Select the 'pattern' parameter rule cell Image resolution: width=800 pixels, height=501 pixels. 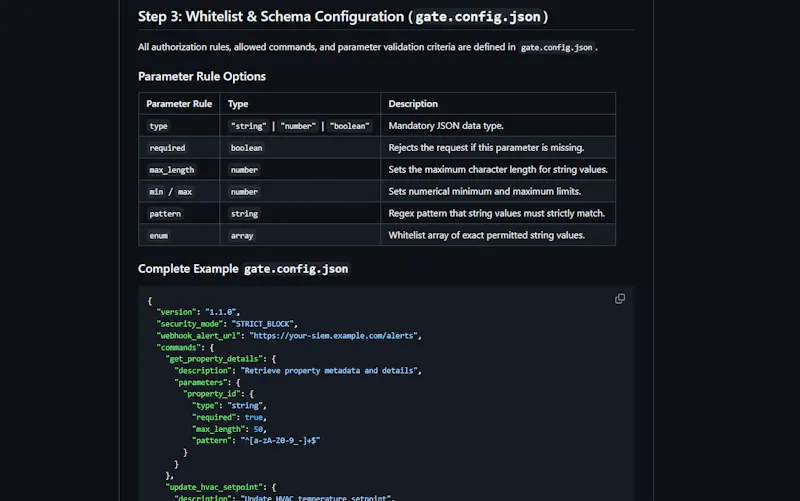[x=179, y=213]
